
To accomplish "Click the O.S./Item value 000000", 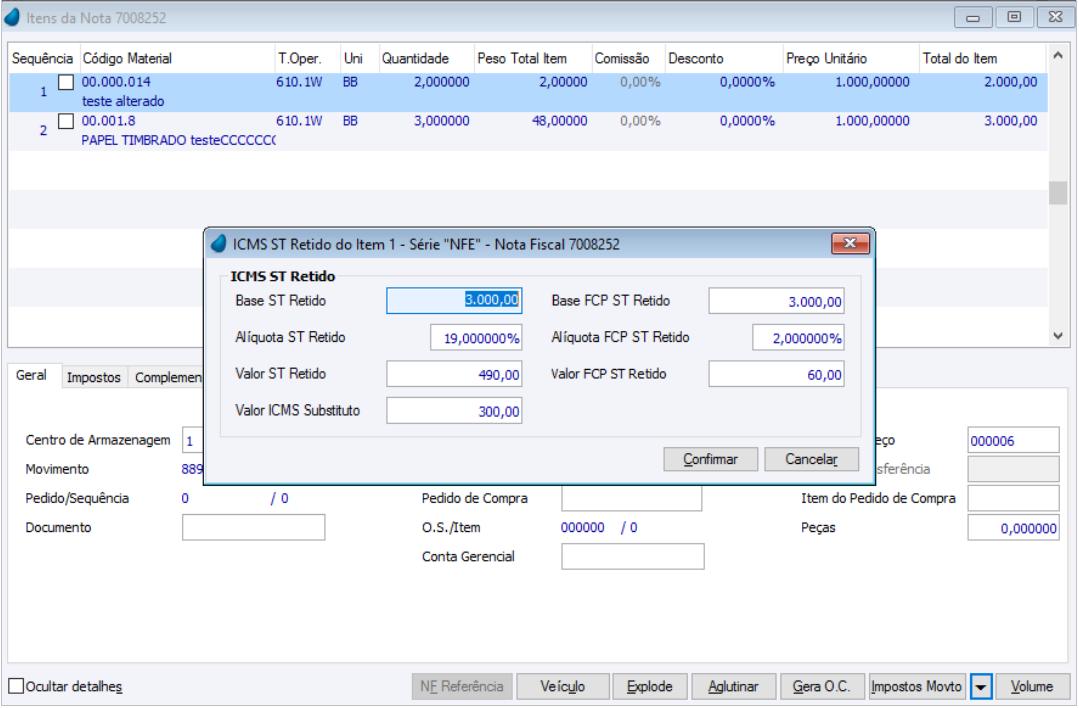I will tap(582, 528).
